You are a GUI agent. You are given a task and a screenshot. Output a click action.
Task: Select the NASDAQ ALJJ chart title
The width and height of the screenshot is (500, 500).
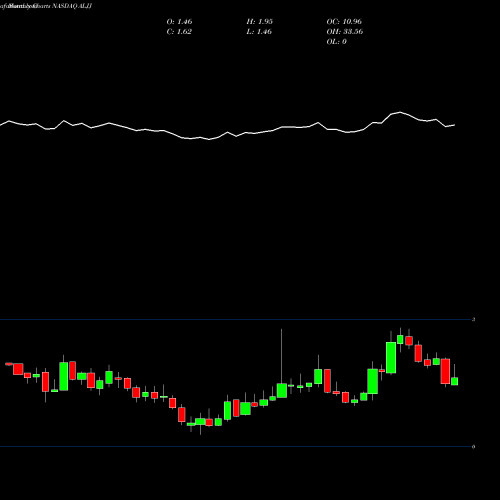(x=72, y=6)
